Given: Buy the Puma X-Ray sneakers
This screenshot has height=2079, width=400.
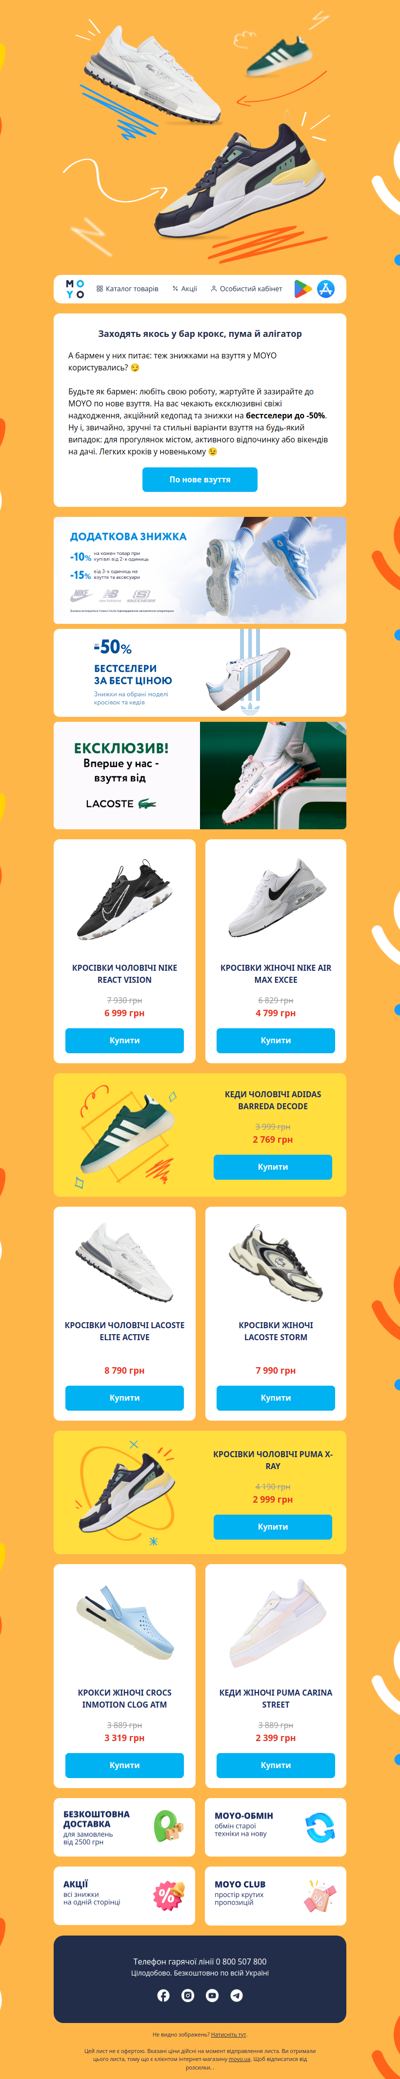Looking at the screenshot, I should (273, 1527).
